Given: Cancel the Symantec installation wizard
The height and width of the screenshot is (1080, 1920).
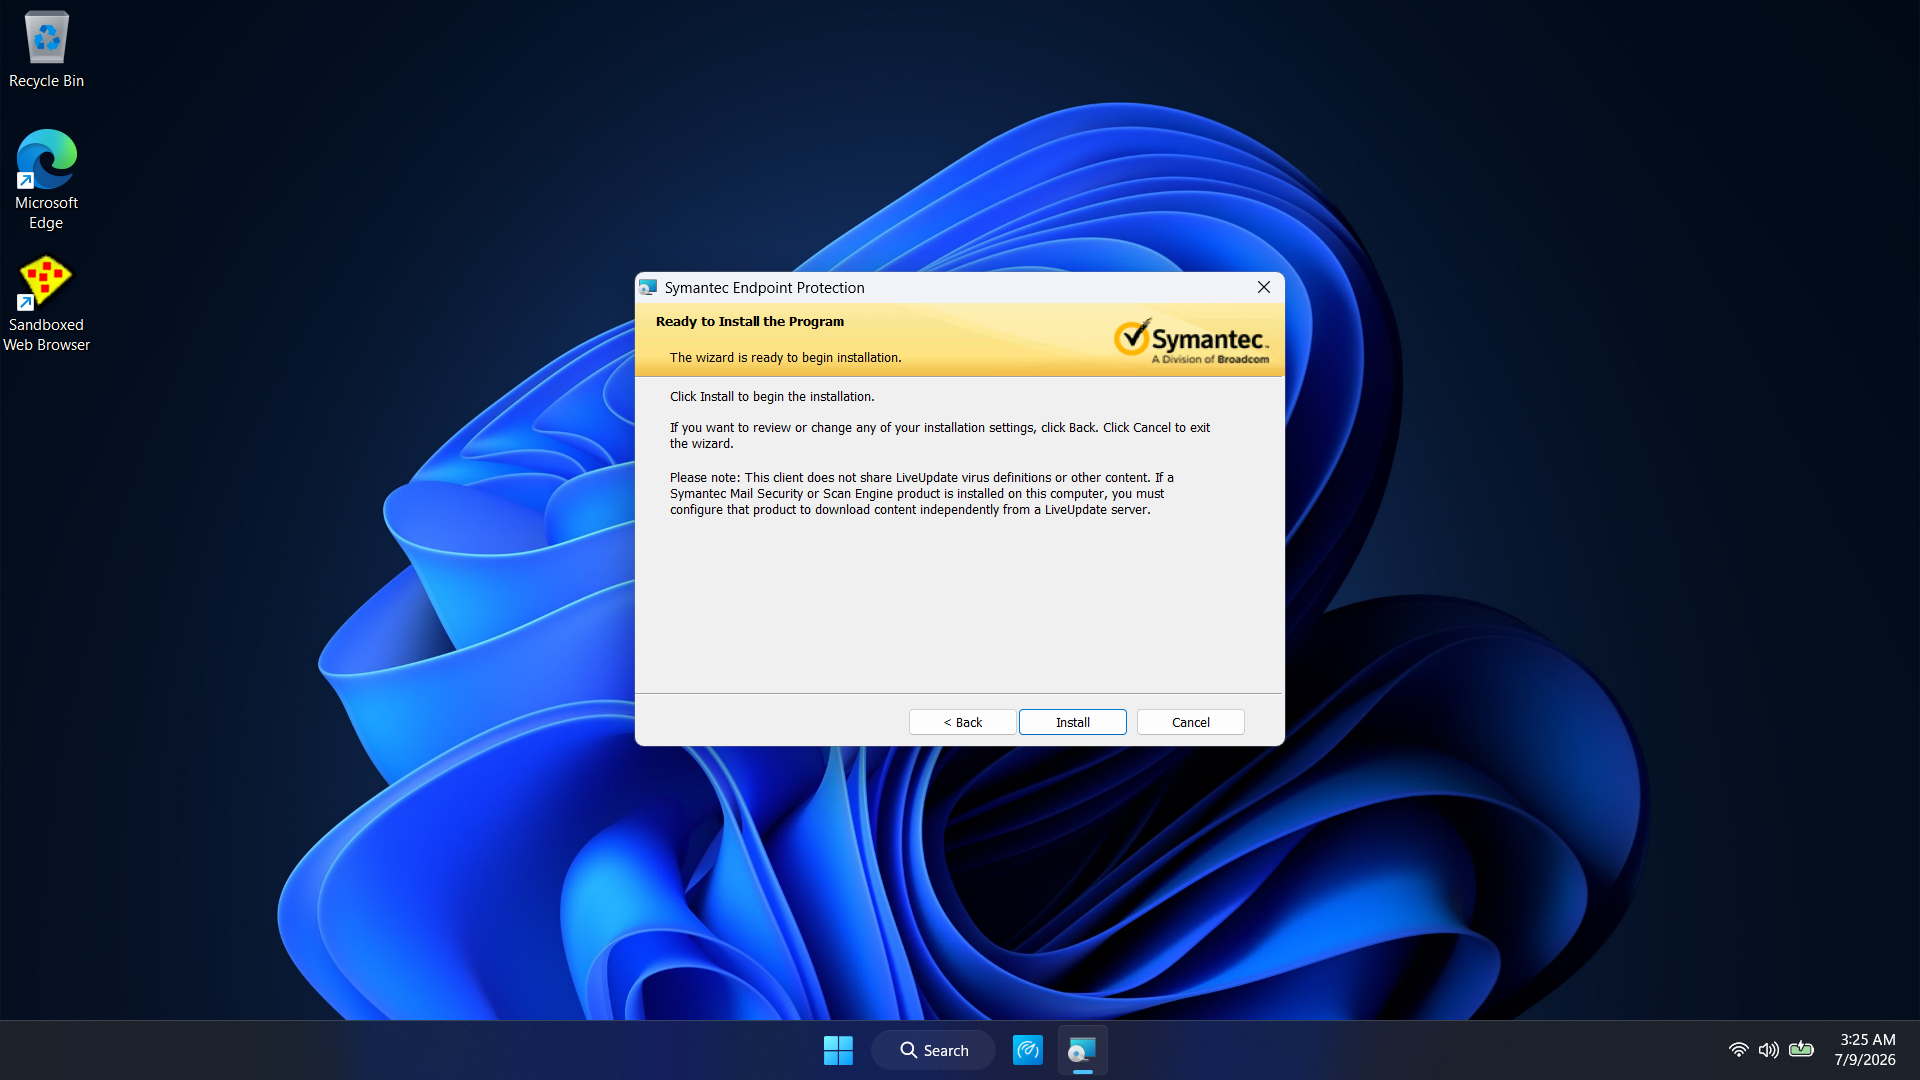Looking at the screenshot, I should pos(1190,722).
